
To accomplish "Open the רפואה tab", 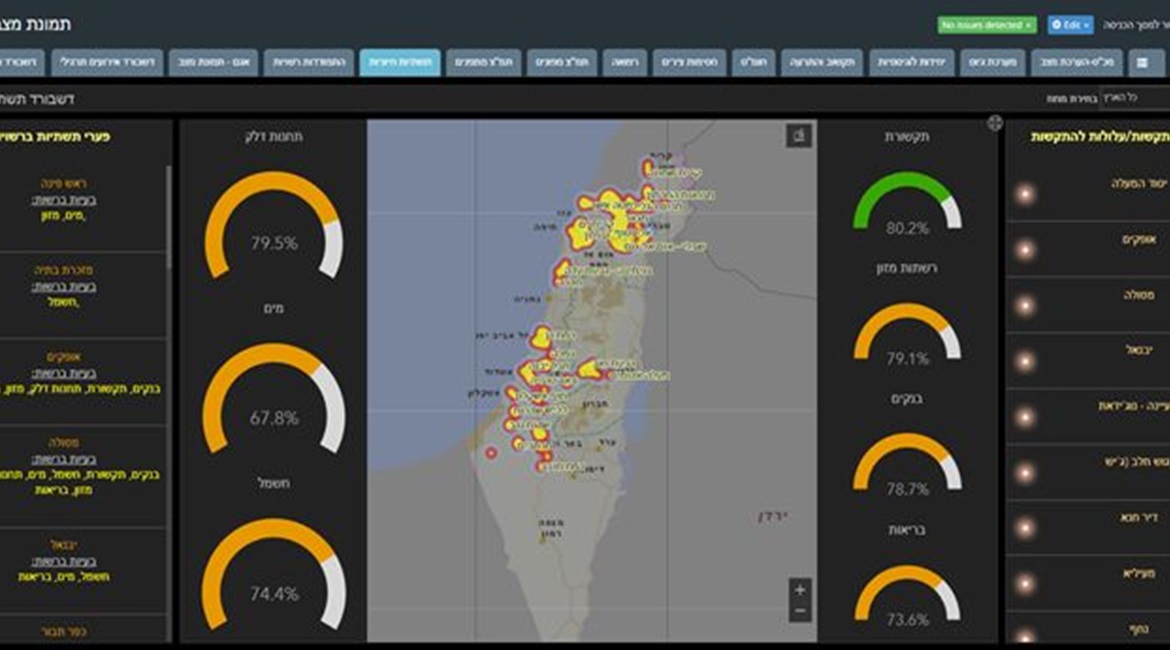I will tap(625, 63).
